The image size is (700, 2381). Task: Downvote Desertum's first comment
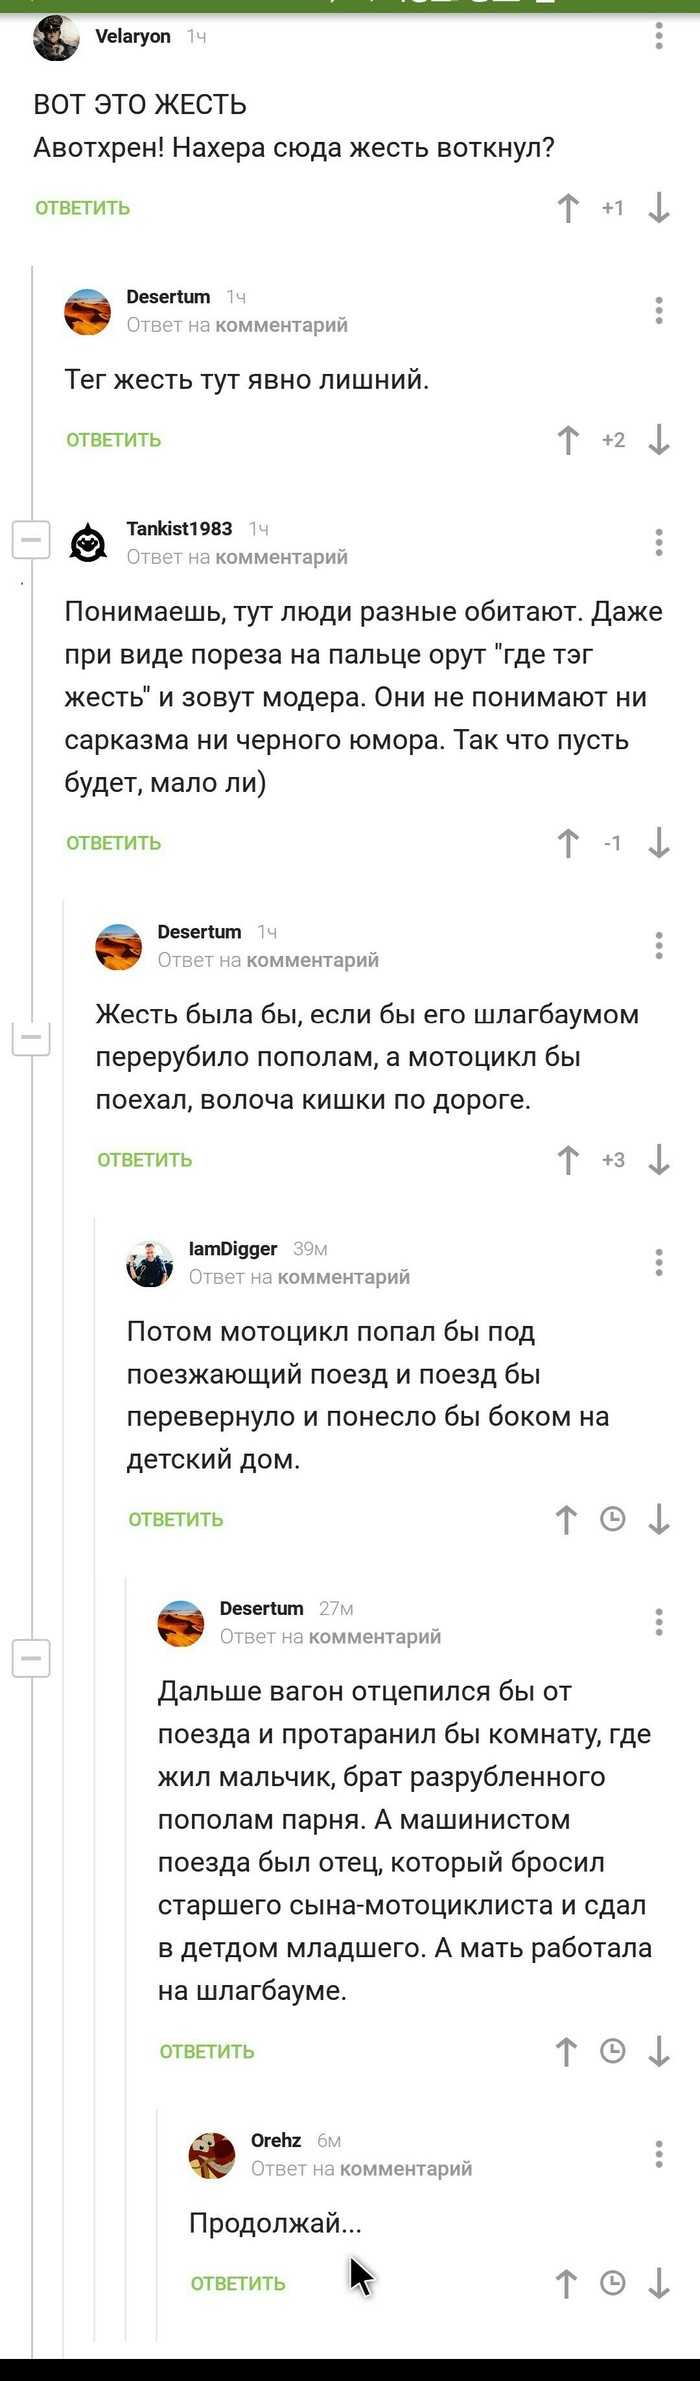[x=658, y=438]
